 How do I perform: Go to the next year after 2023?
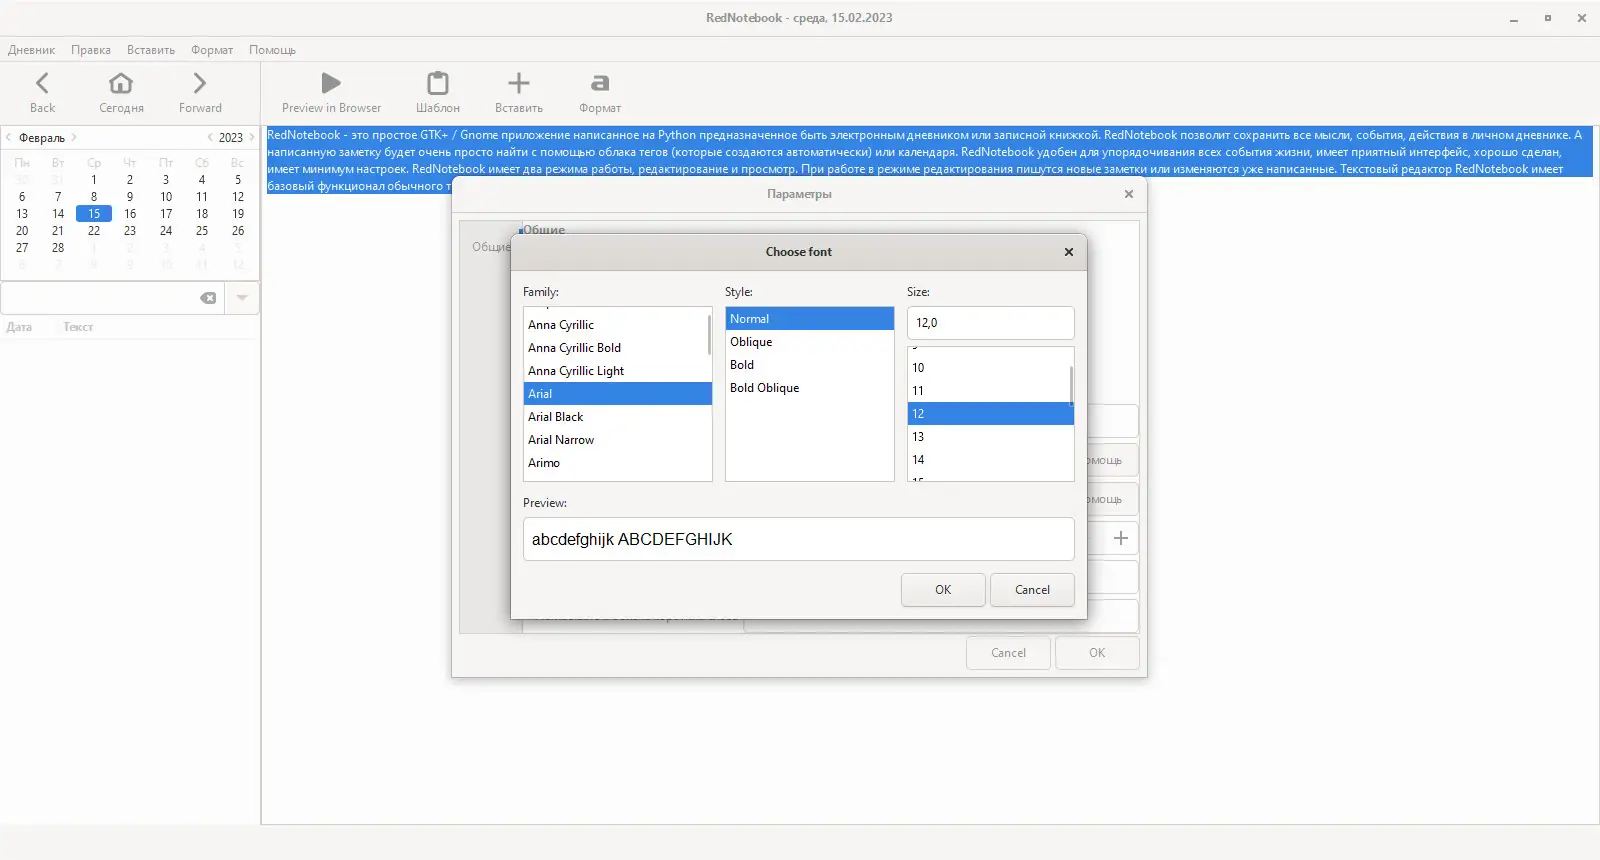[251, 137]
